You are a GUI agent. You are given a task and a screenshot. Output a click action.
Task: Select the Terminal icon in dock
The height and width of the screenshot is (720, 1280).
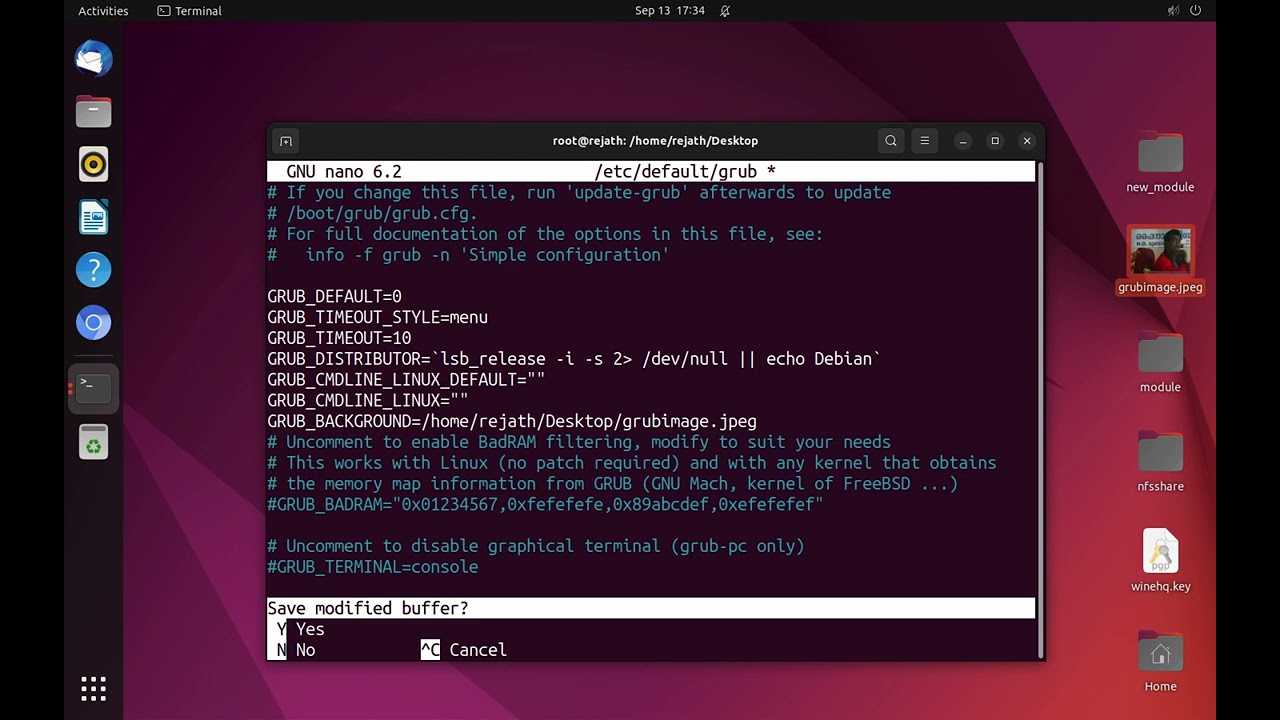(93, 388)
